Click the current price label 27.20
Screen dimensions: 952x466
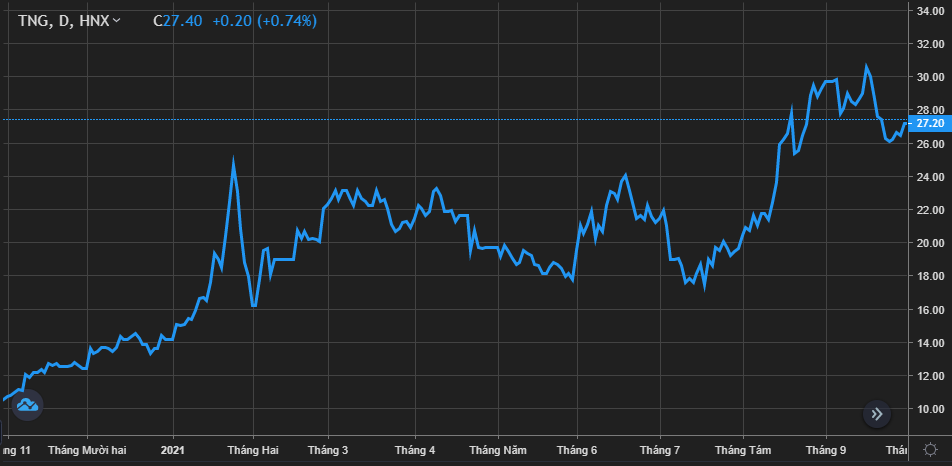[x=930, y=123]
